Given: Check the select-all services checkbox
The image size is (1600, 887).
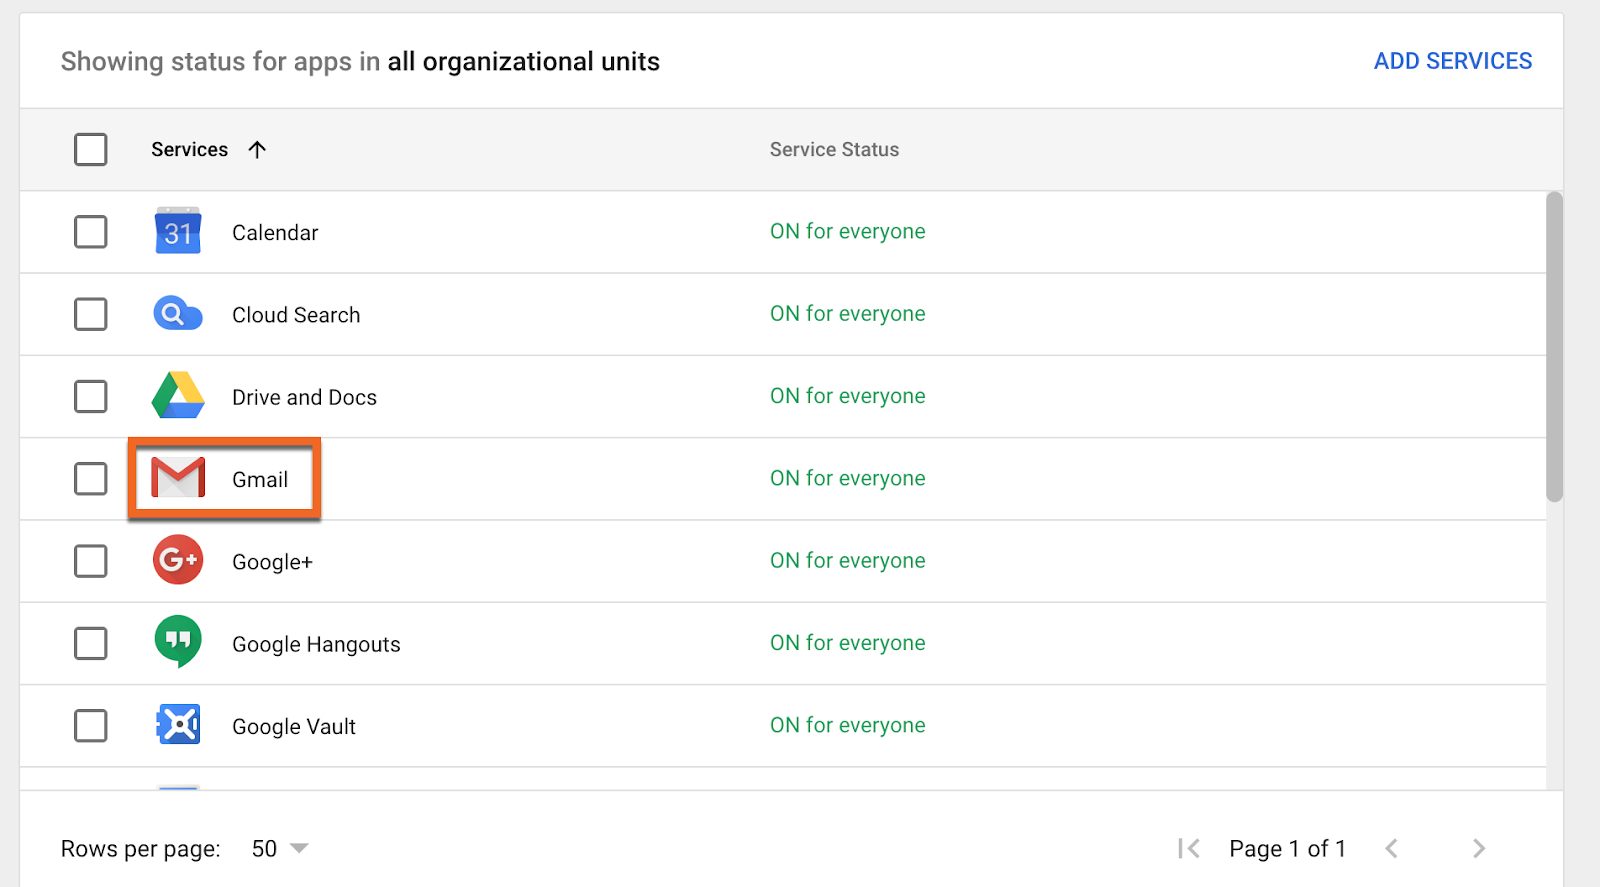Looking at the screenshot, I should pos(91,150).
